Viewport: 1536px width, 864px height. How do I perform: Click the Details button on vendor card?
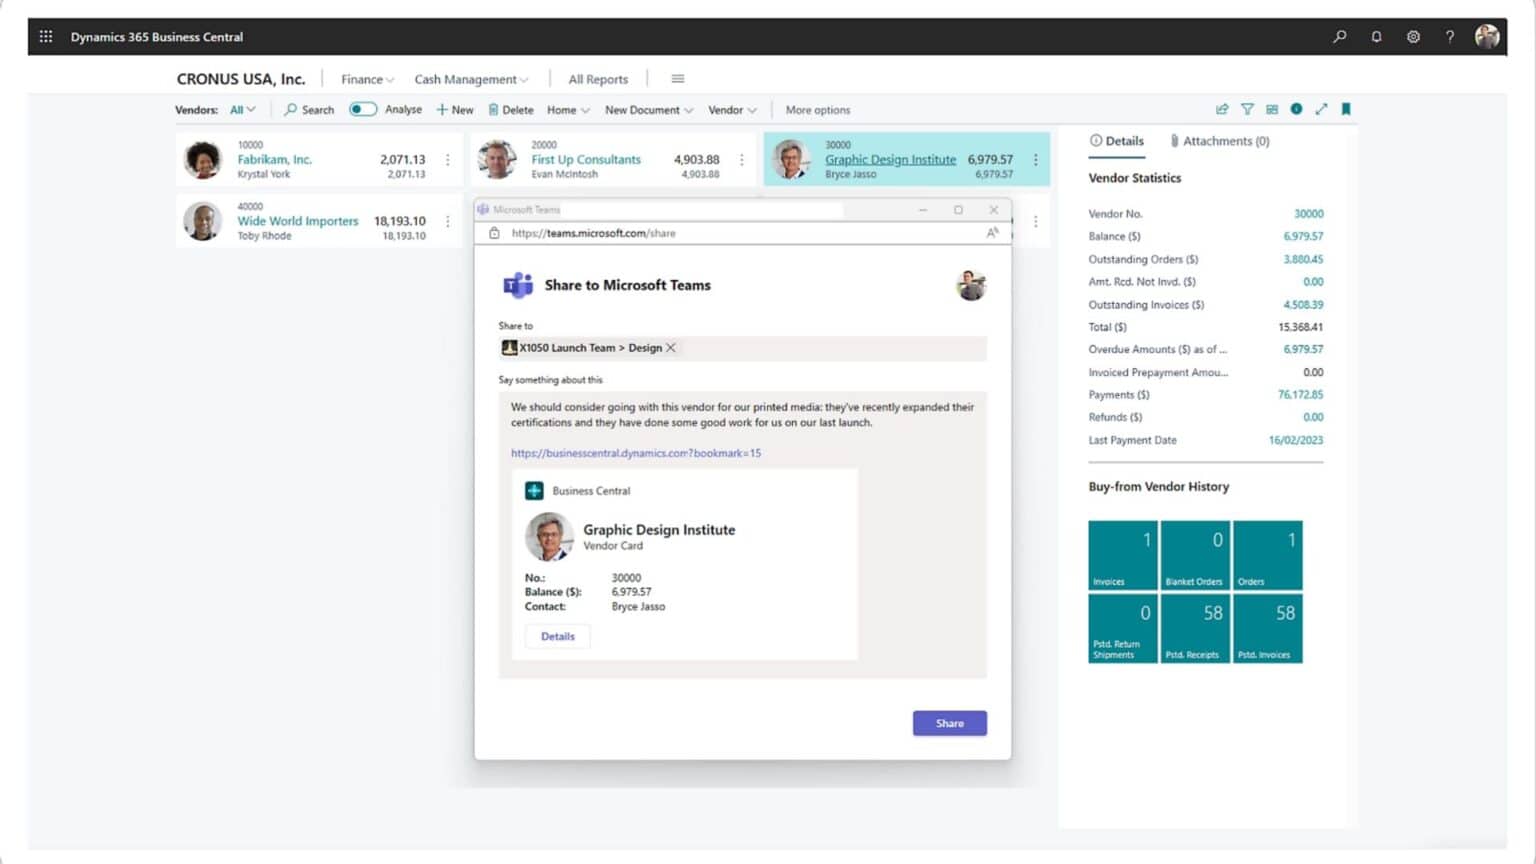[x=557, y=636]
